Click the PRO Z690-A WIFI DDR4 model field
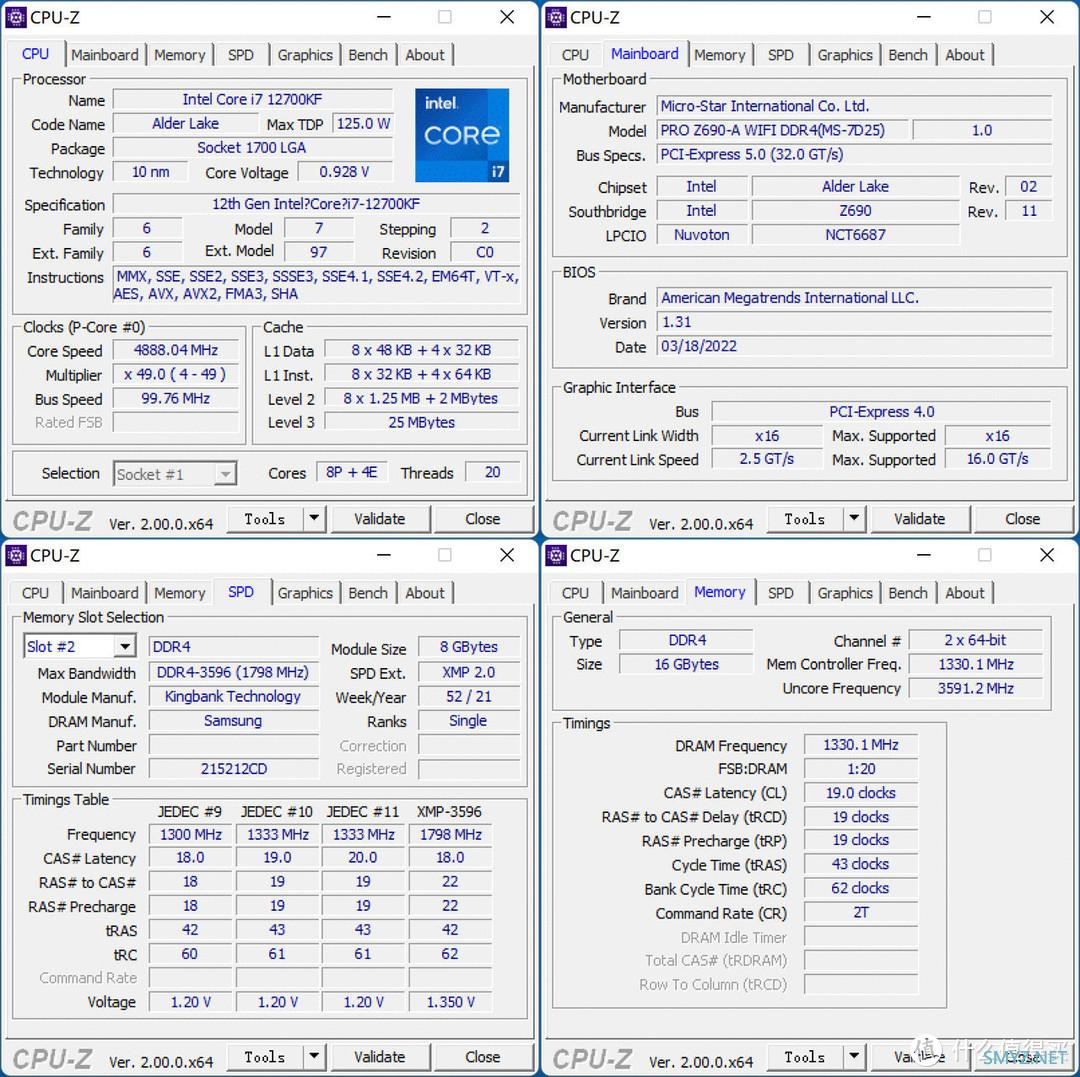Image resolution: width=1080 pixels, height=1077 pixels. coord(781,130)
